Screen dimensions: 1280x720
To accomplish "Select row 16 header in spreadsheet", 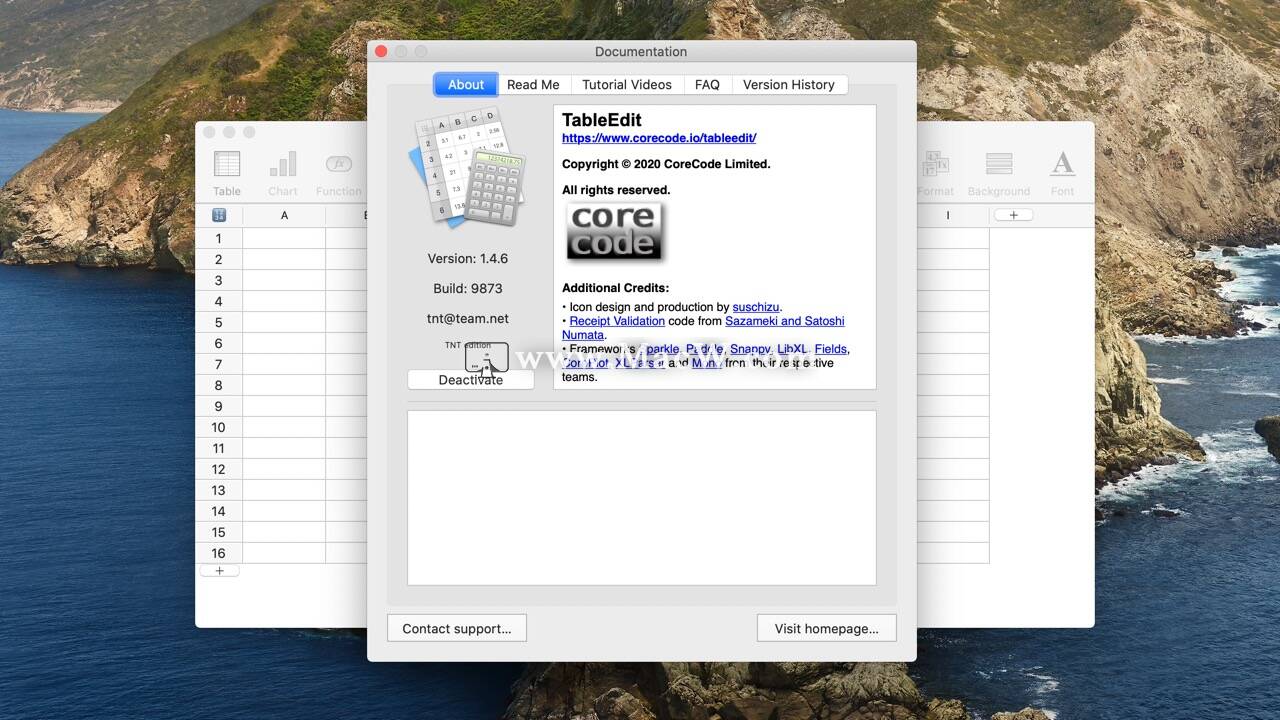I will click(219, 553).
